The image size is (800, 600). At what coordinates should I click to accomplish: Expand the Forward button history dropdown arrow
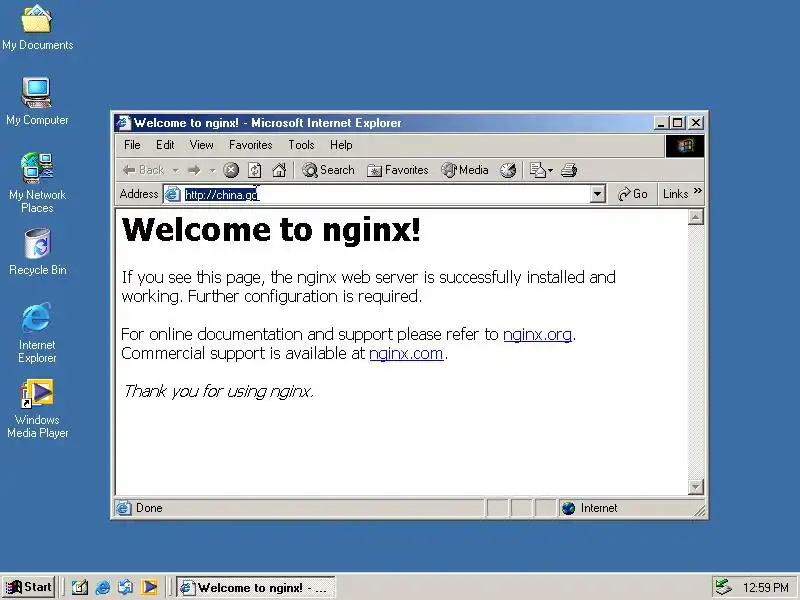click(212, 170)
